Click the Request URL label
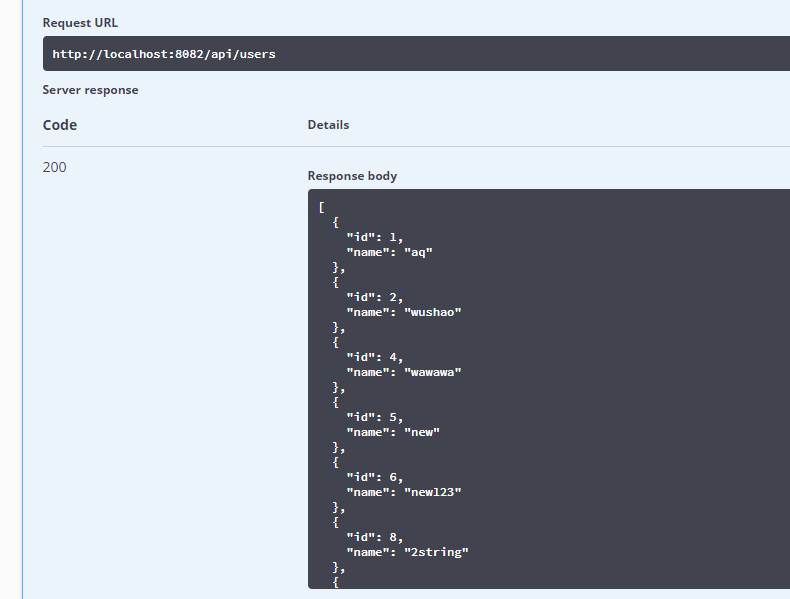Image resolution: width=790 pixels, height=599 pixels. click(80, 22)
